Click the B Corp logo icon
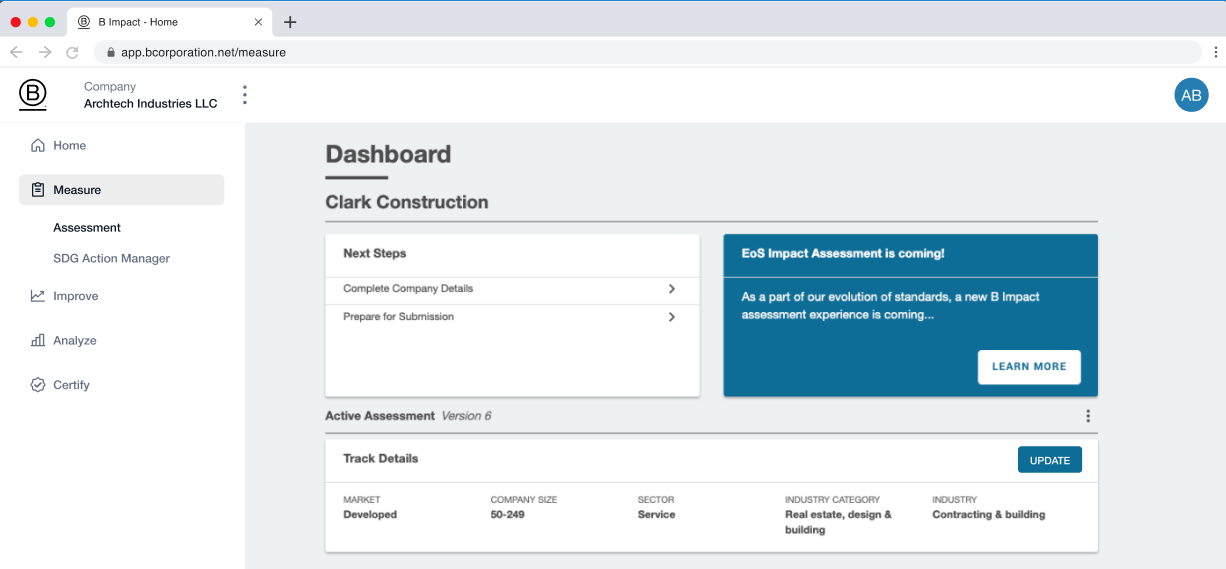Screen dimensions: 1226x569 pyautogui.click(x=33, y=95)
